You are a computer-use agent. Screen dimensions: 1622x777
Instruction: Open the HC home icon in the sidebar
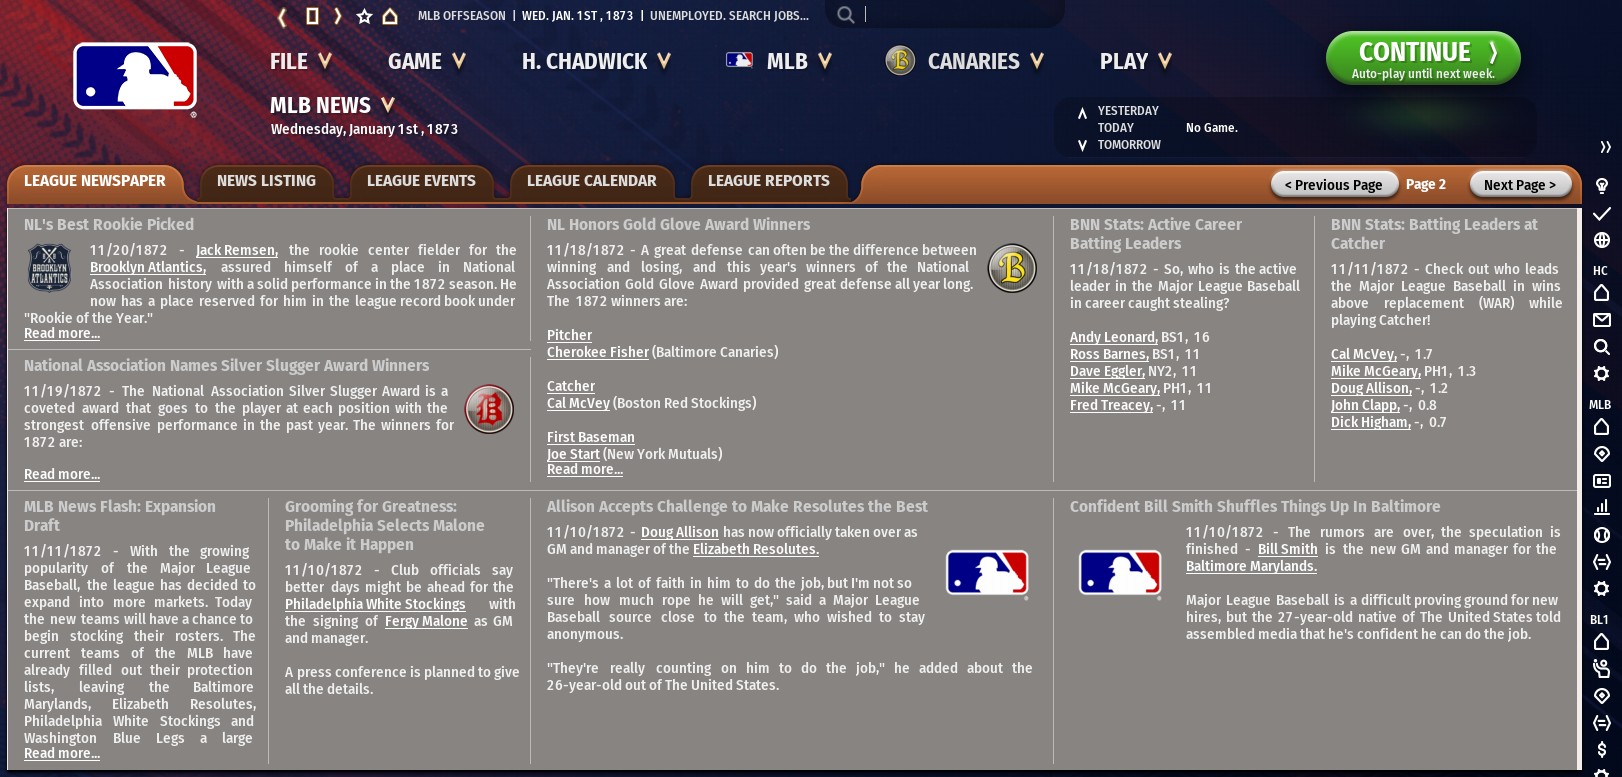click(x=1601, y=293)
